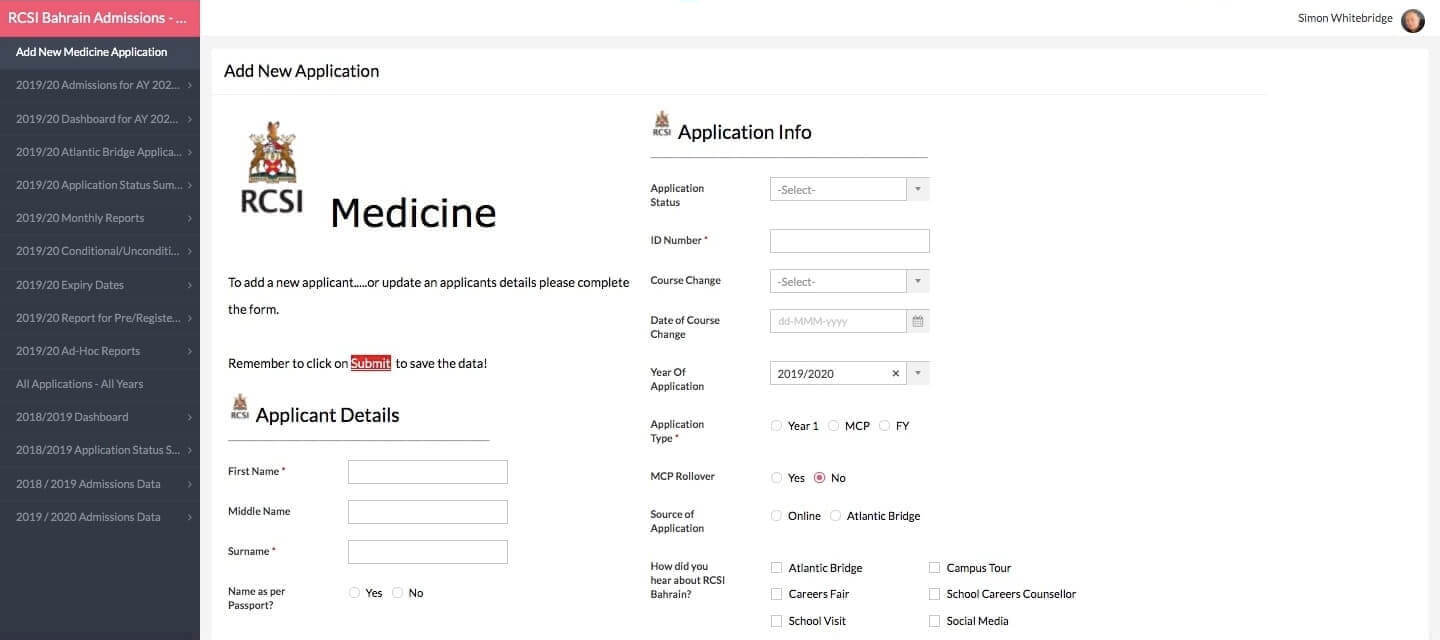This screenshot has height=640, width=1440.
Task: Focus the First Name field
Action: (427, 472)
